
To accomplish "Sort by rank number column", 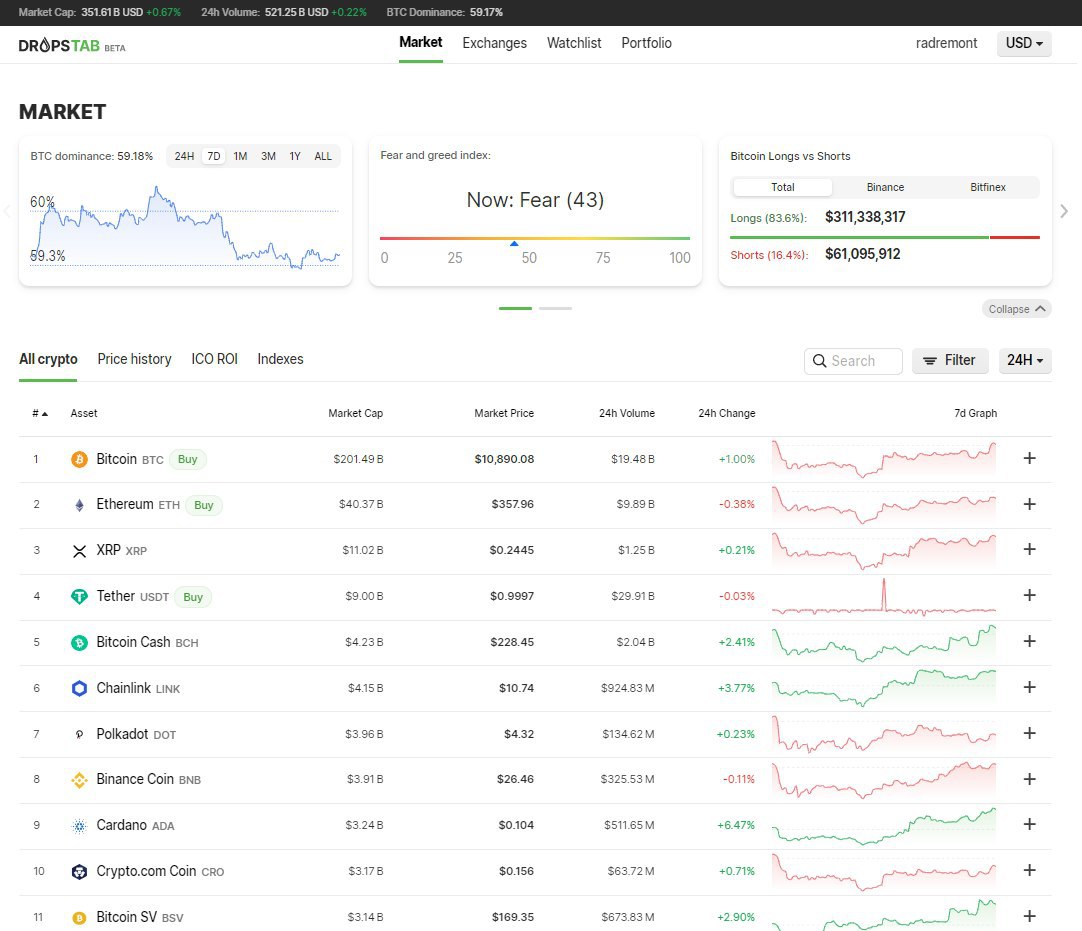I will click(40, 413).
